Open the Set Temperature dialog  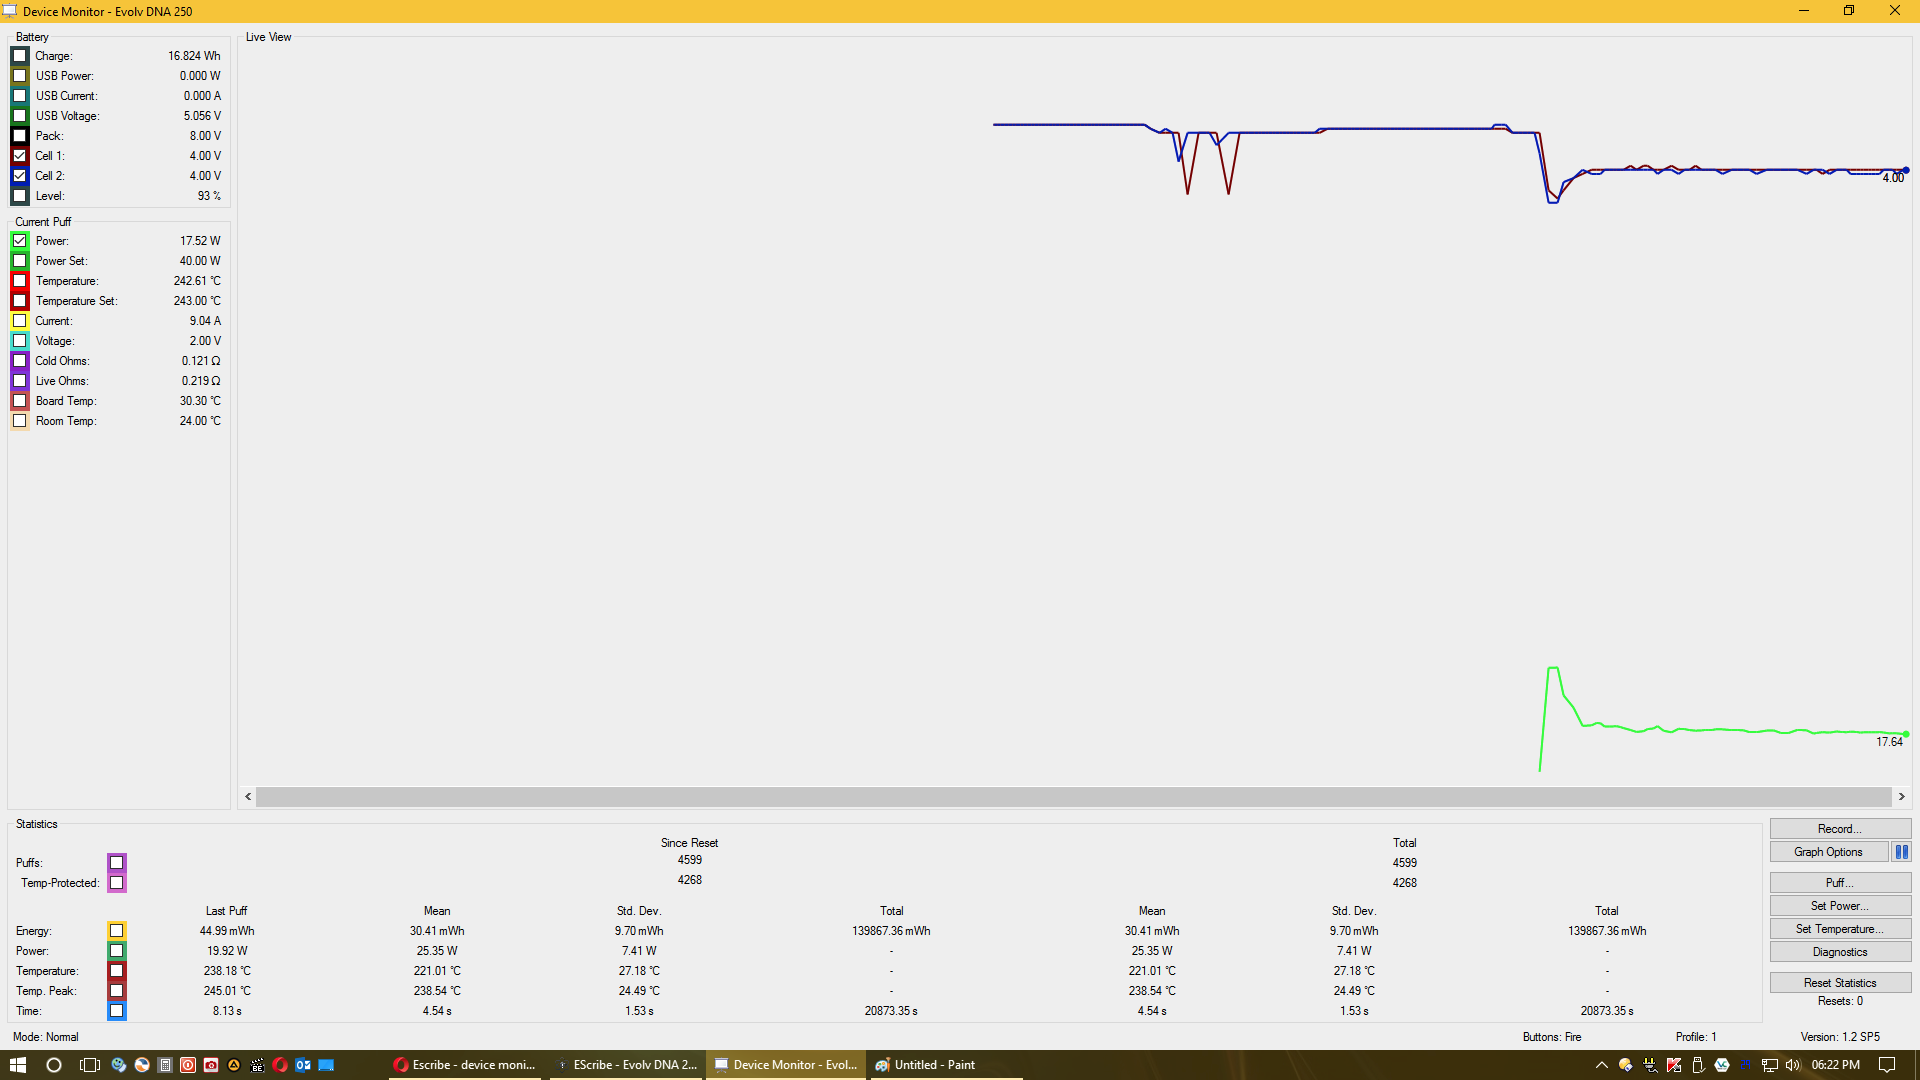click(1839, 929)
